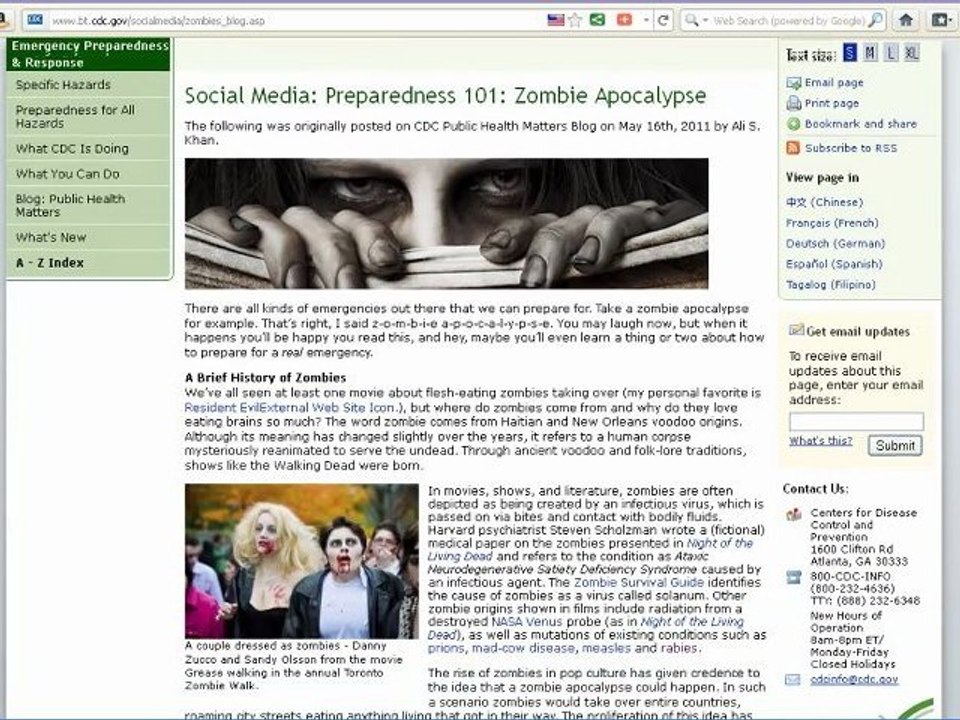Open the prions link
The height and width of the screenshot is (720, 960).
tap(446, 648)
